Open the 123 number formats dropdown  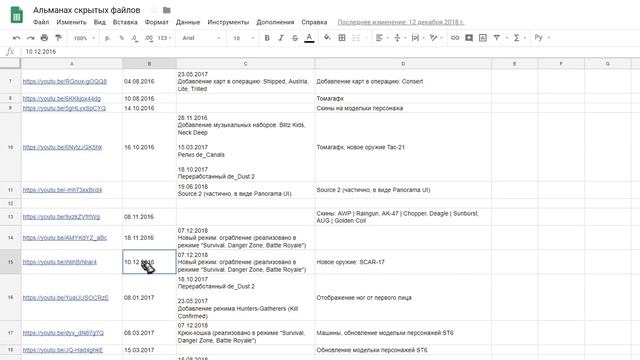click(x=164, y=38)
